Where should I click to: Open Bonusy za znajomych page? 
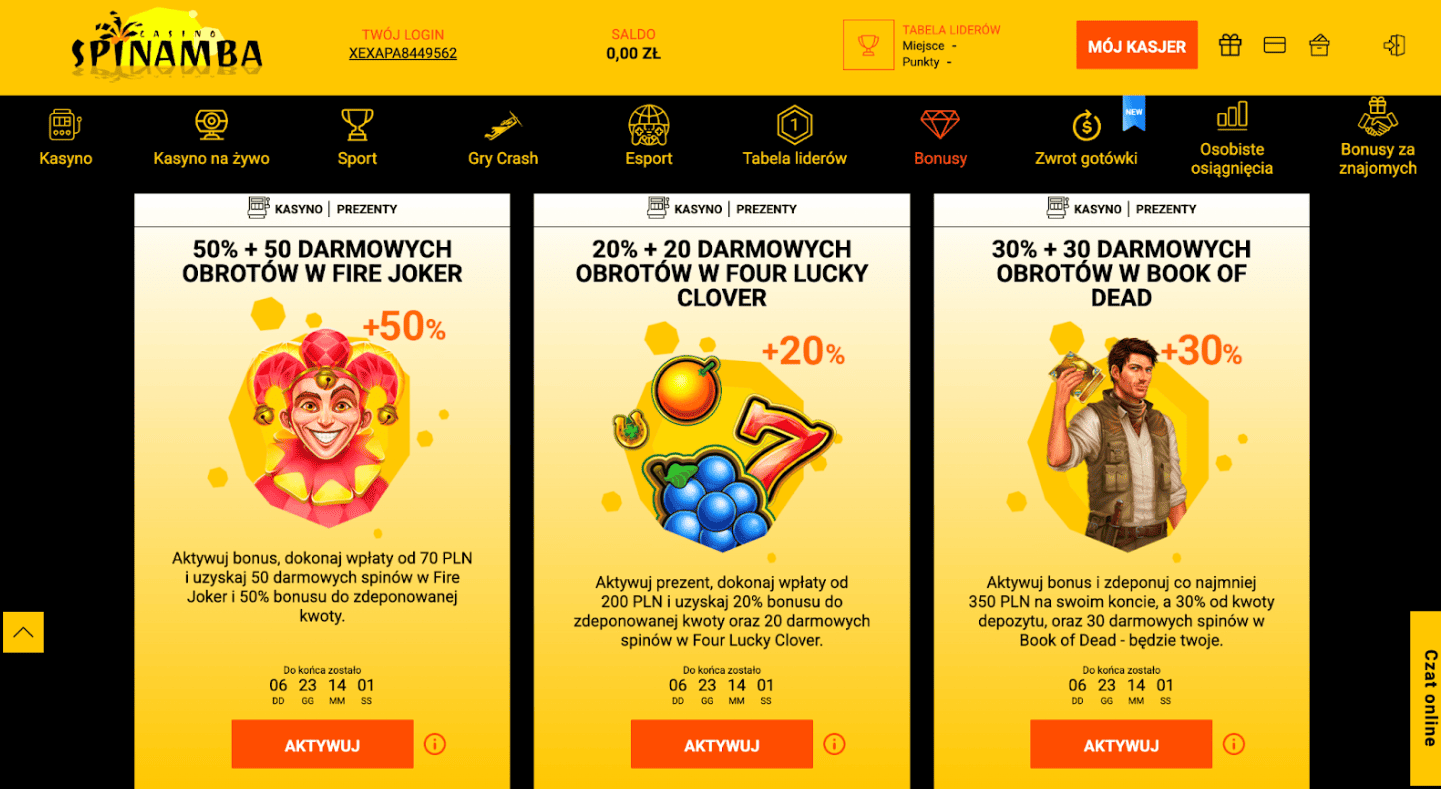[x=1378, y=138]
